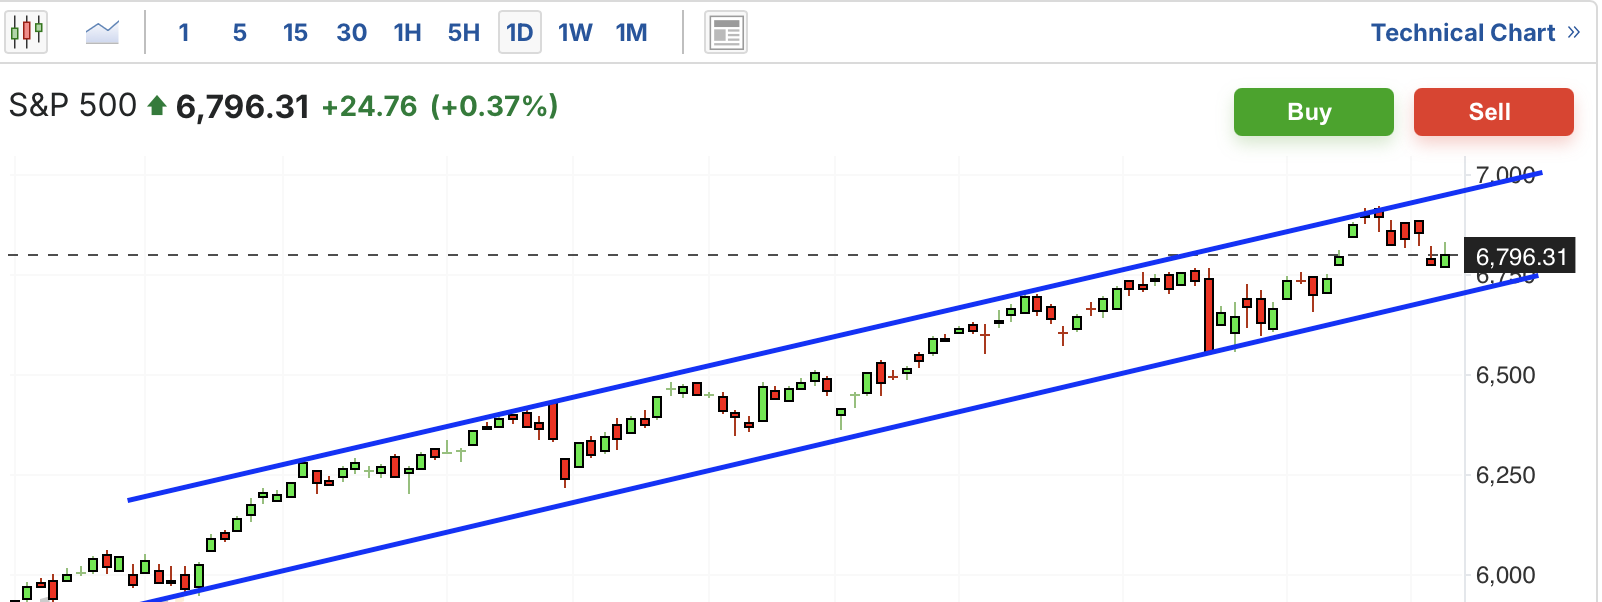Select the 1 minute interval
The width and height of the screenshot is (1602, 602).
pos(184,33)
